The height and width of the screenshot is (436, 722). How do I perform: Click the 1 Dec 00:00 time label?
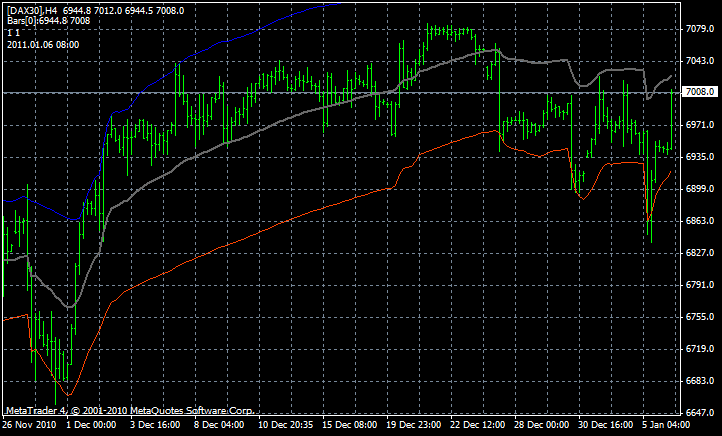91,424
